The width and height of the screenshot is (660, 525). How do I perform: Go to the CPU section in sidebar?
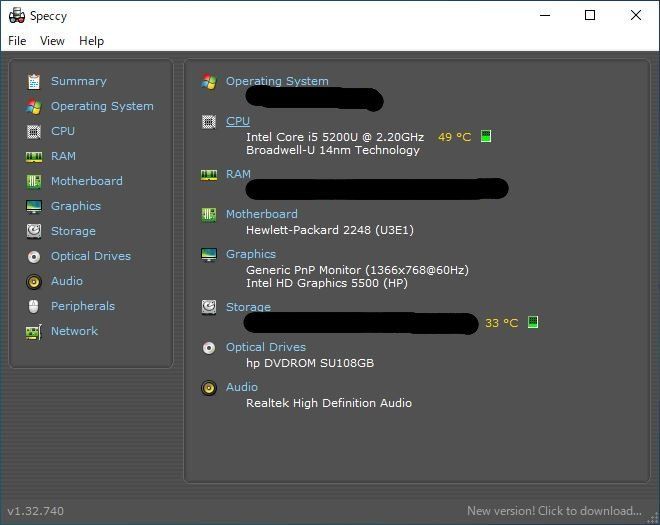click(63, 131)
